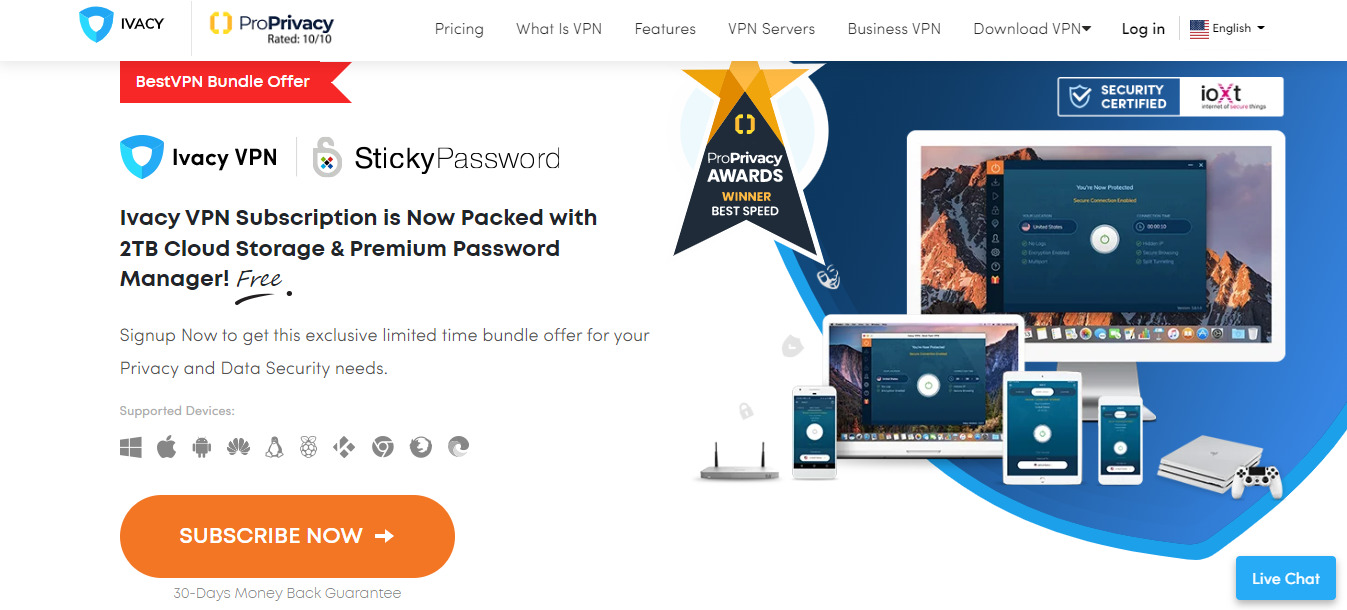Viewport: 1347px width, 610px height.
Task: Open the Features menu item
Action: (x=665, y=29)
